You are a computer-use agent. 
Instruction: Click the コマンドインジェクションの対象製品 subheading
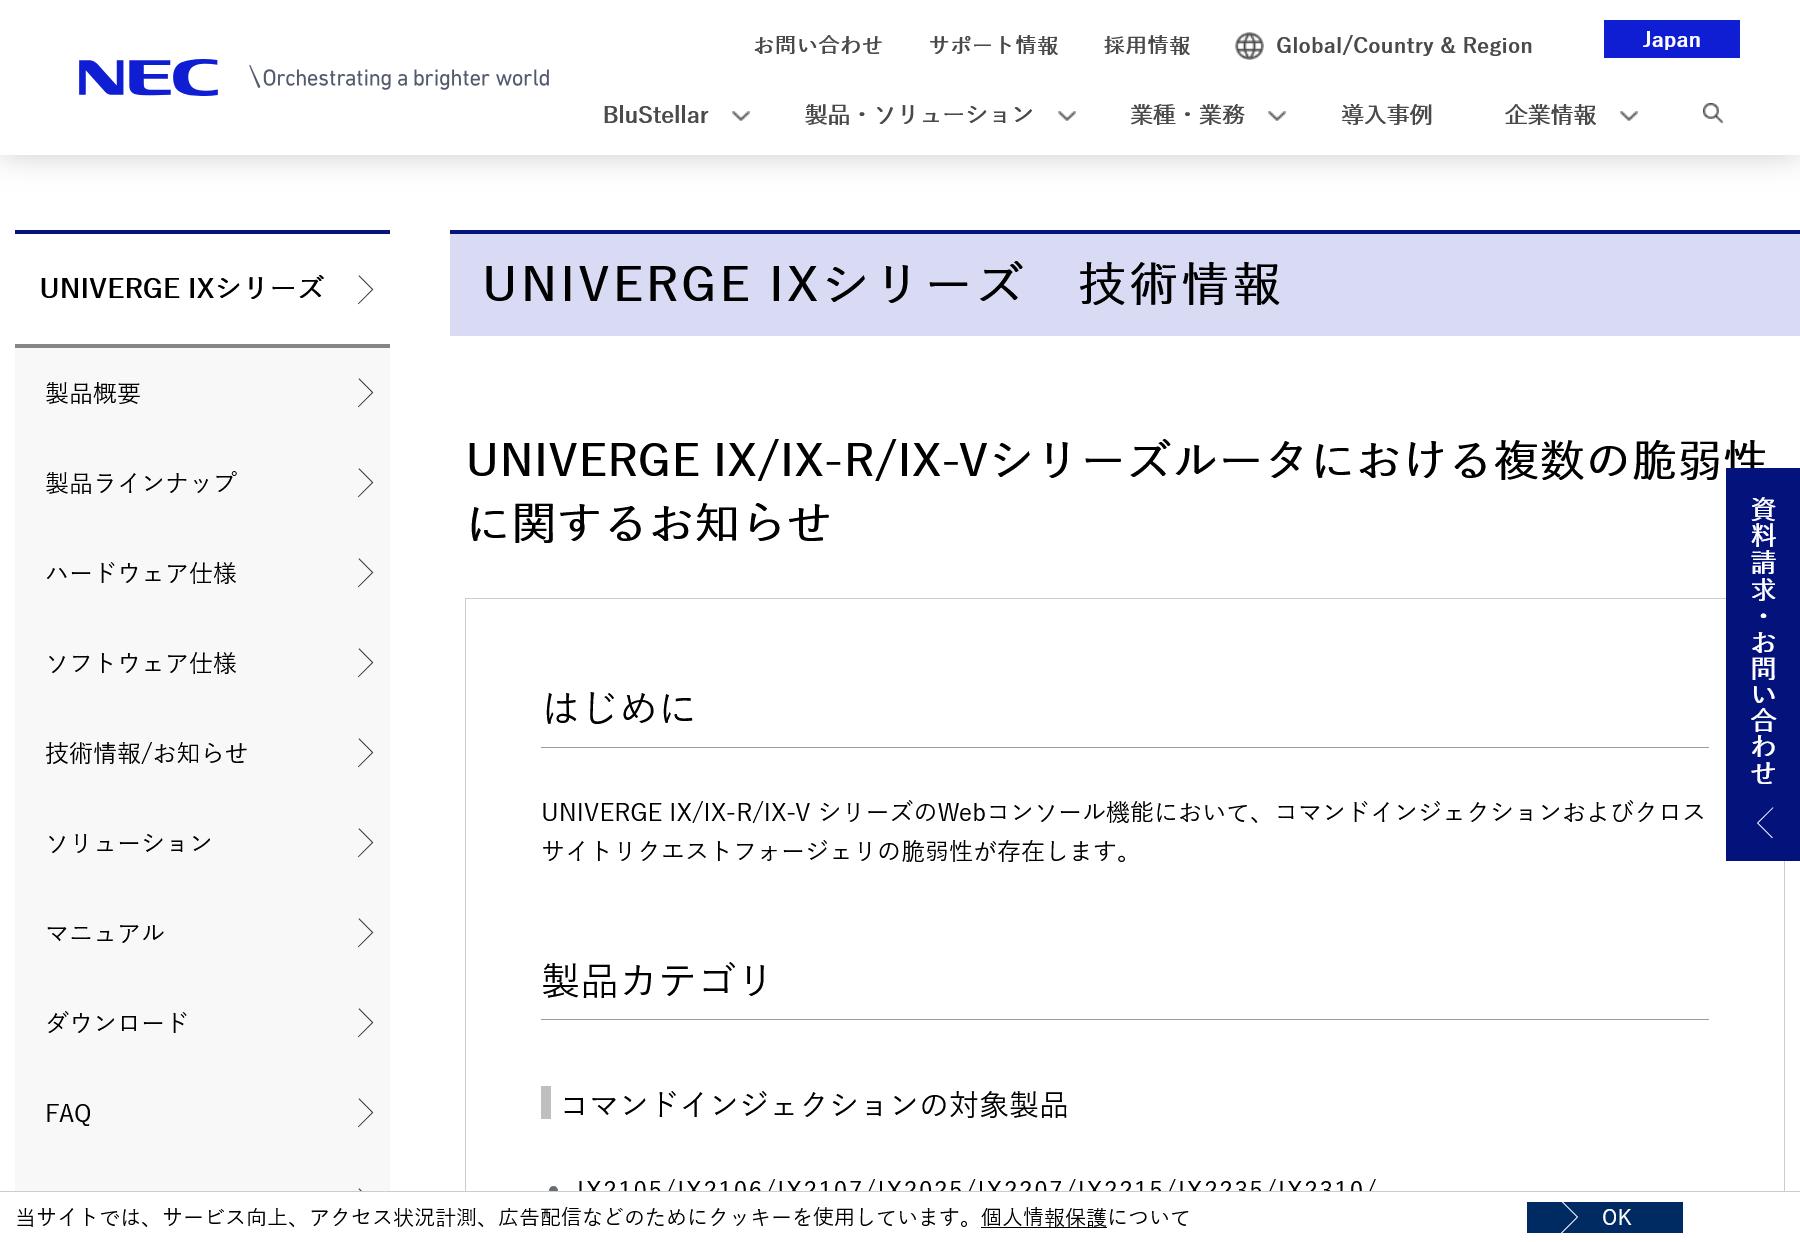[x=814, y=1104]
